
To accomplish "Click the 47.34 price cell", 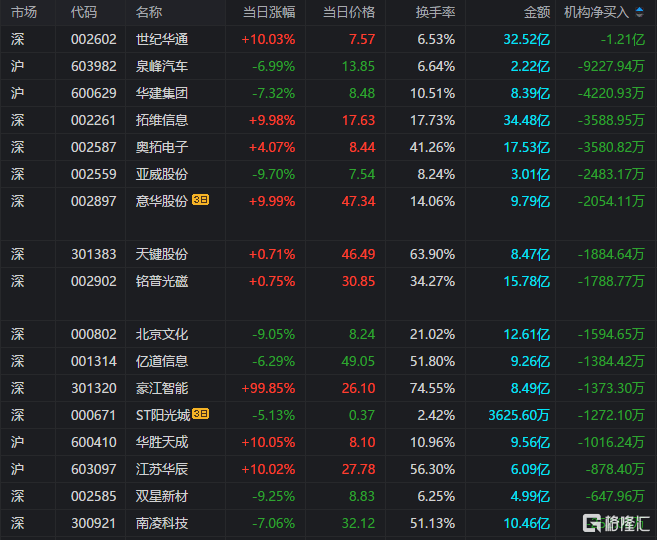I will tap(358, 201).
